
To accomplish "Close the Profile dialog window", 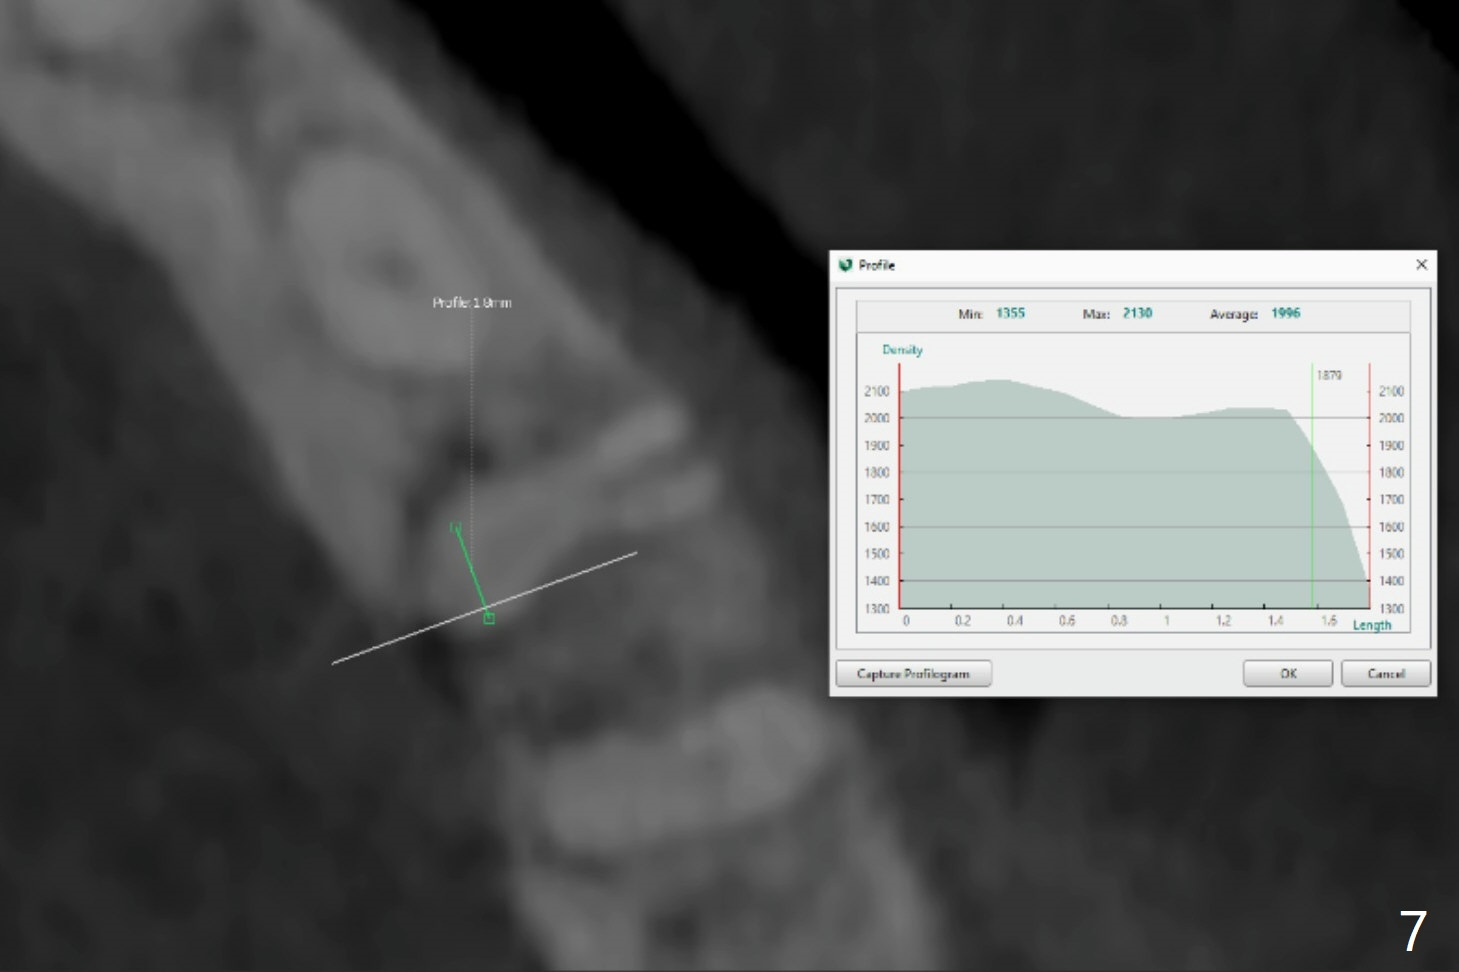I will pos(1421,265).
